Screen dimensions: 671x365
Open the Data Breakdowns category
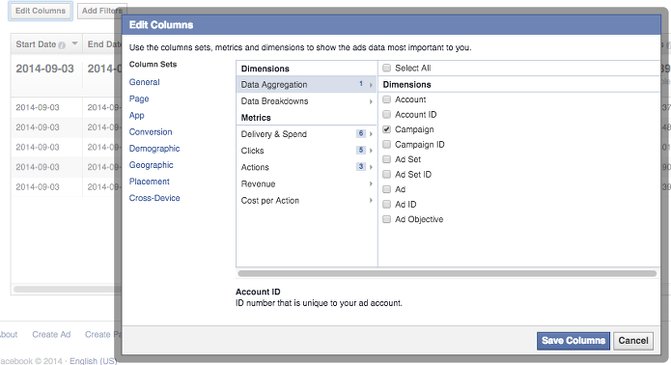click(306, 101)
